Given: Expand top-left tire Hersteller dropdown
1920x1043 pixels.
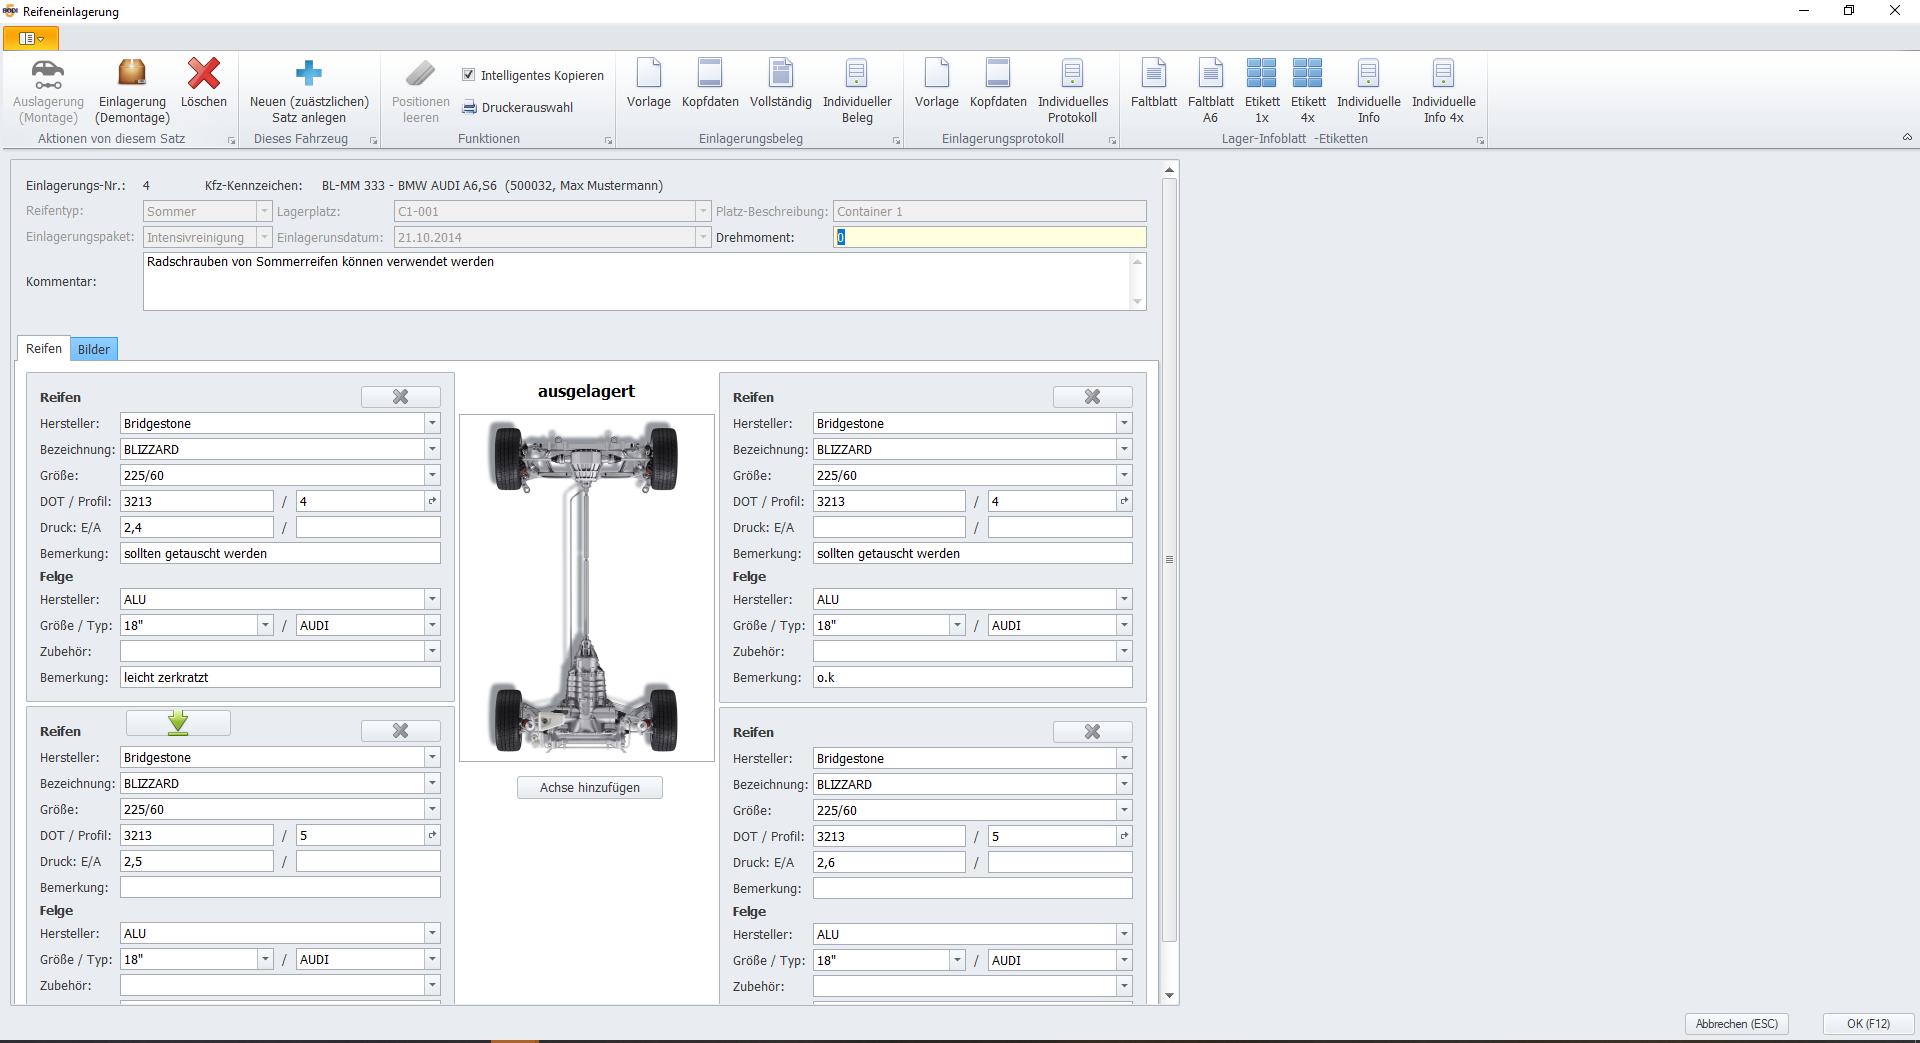Looking at the screenshot, I should pos(432,424).
